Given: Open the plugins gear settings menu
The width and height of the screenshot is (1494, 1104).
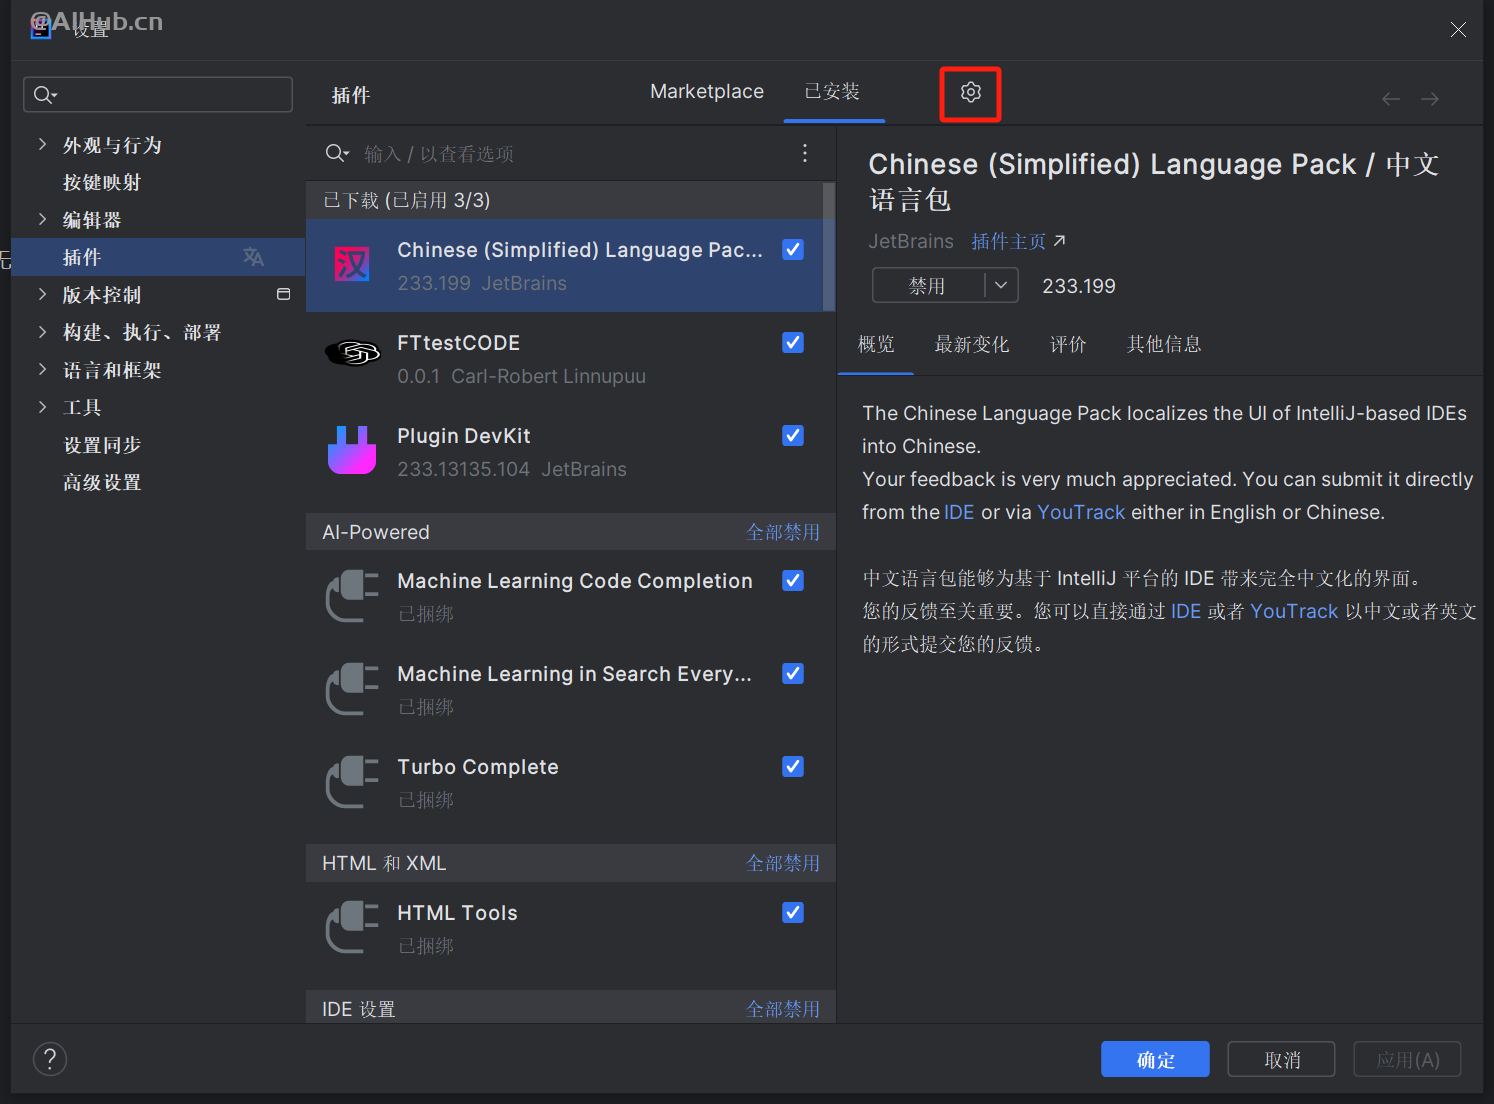Looking at the screenshot, I should point(970,92).
